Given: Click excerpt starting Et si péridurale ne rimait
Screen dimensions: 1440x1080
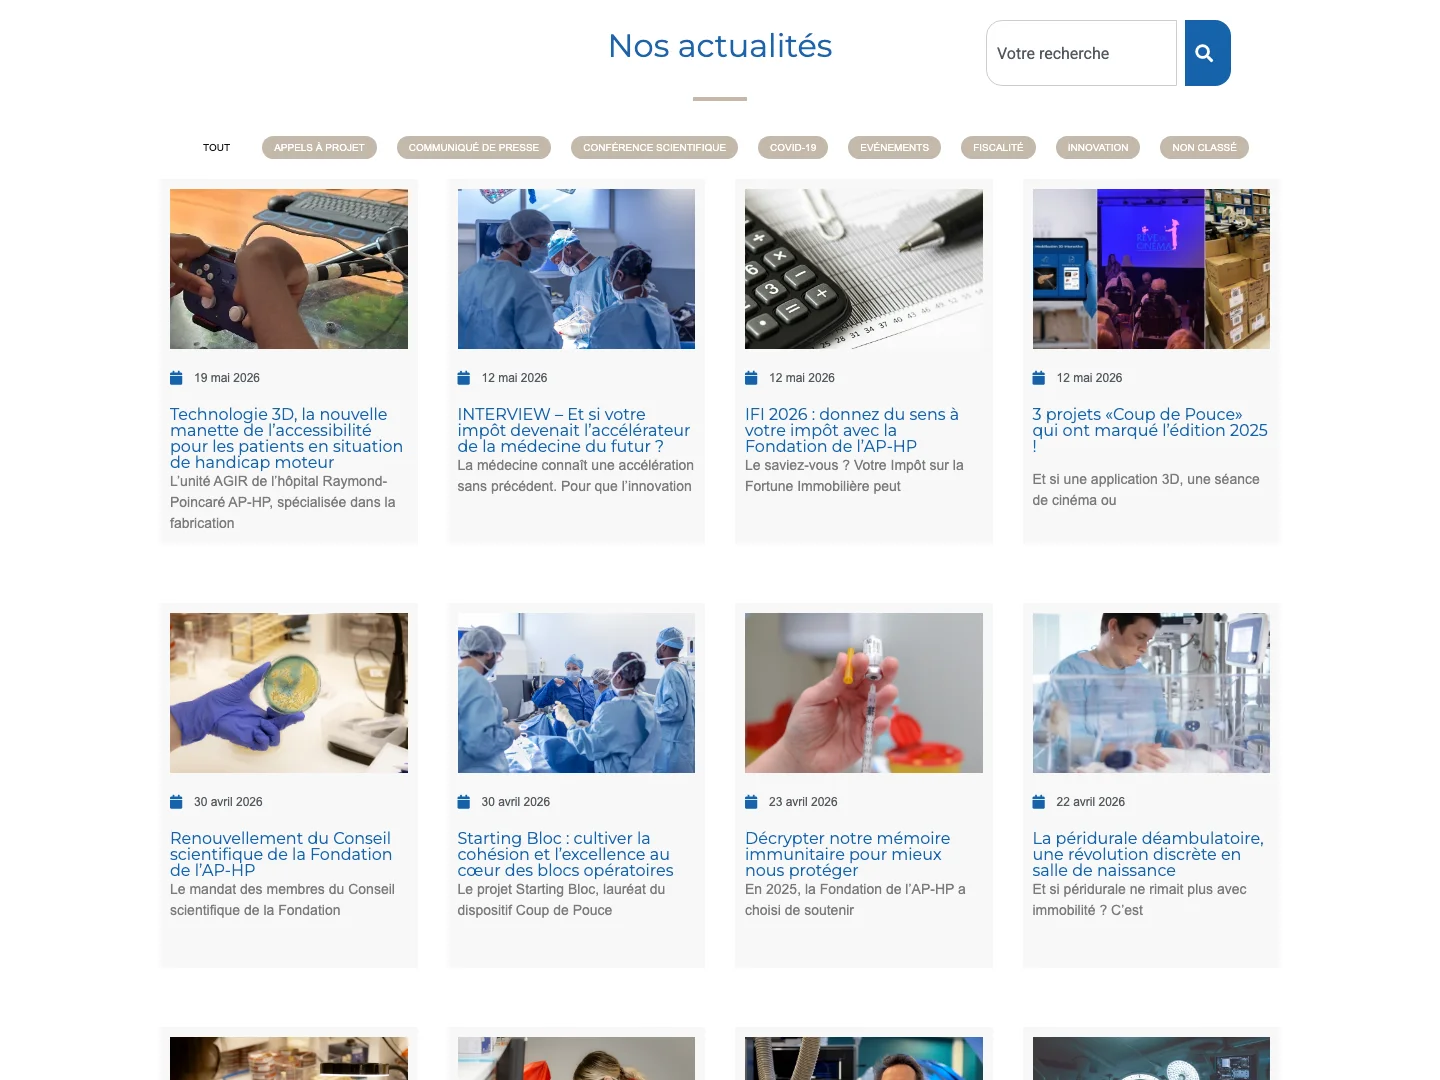Looking at the screenshot, I should click(x=1140, y=900).
